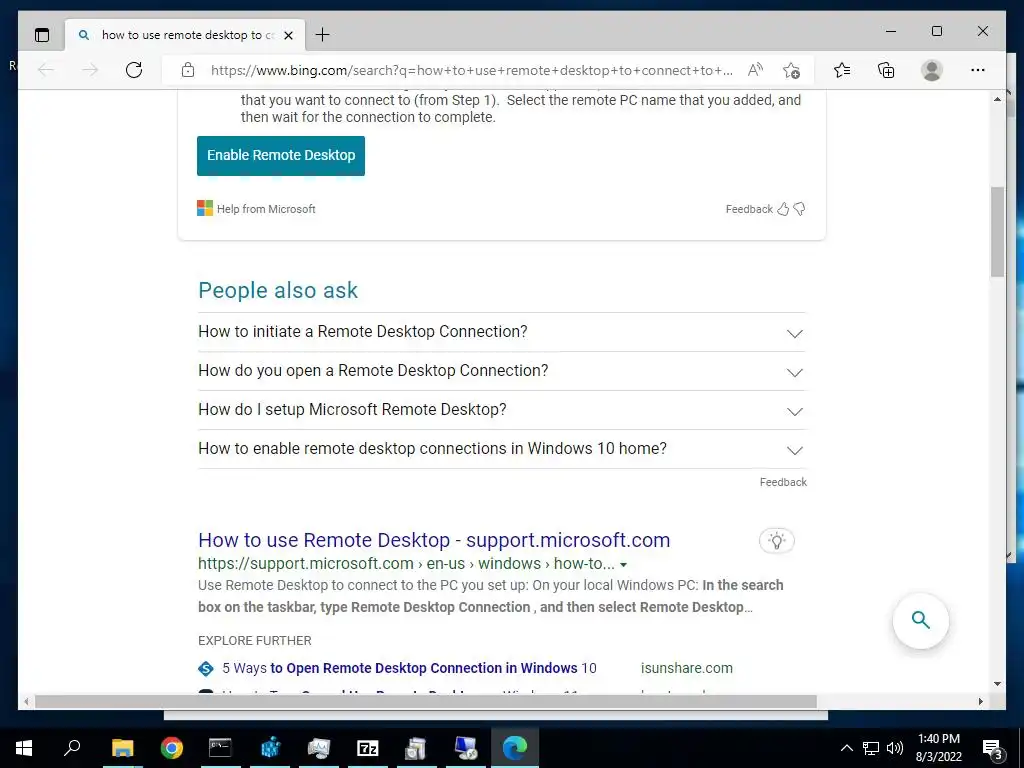Switch to Microsoft Edge taskbar icon
Screen dimensions: 1024x768
(515, 748)
